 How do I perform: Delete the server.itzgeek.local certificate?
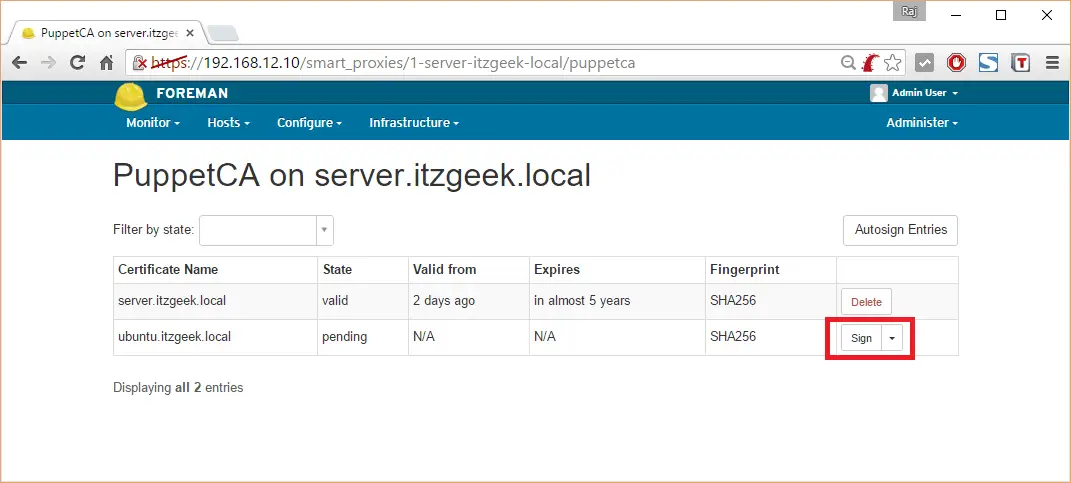tap(866, 302)
